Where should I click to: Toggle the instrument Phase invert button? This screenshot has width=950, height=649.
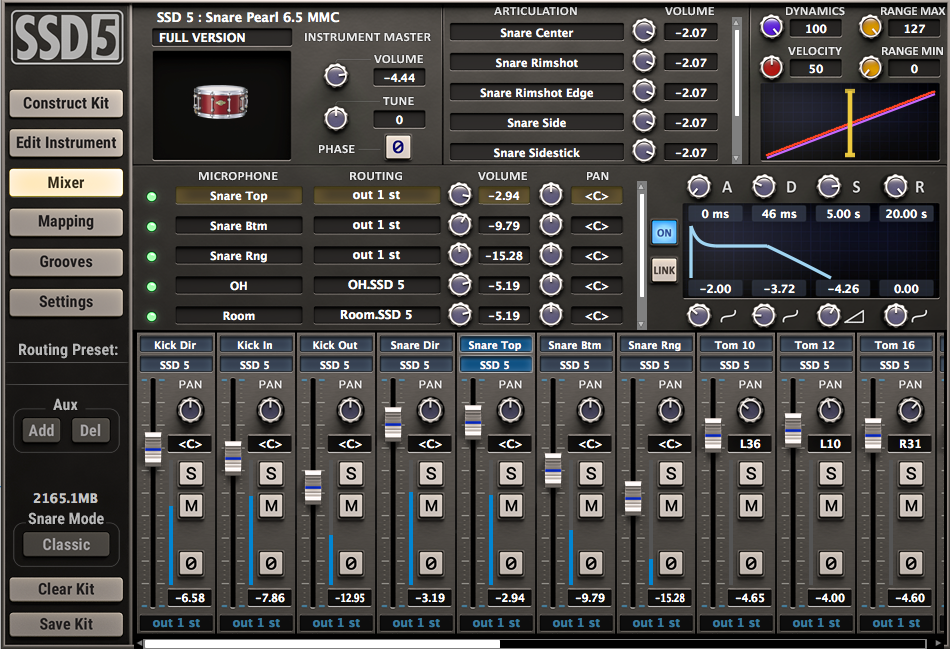tap(398, 147)
